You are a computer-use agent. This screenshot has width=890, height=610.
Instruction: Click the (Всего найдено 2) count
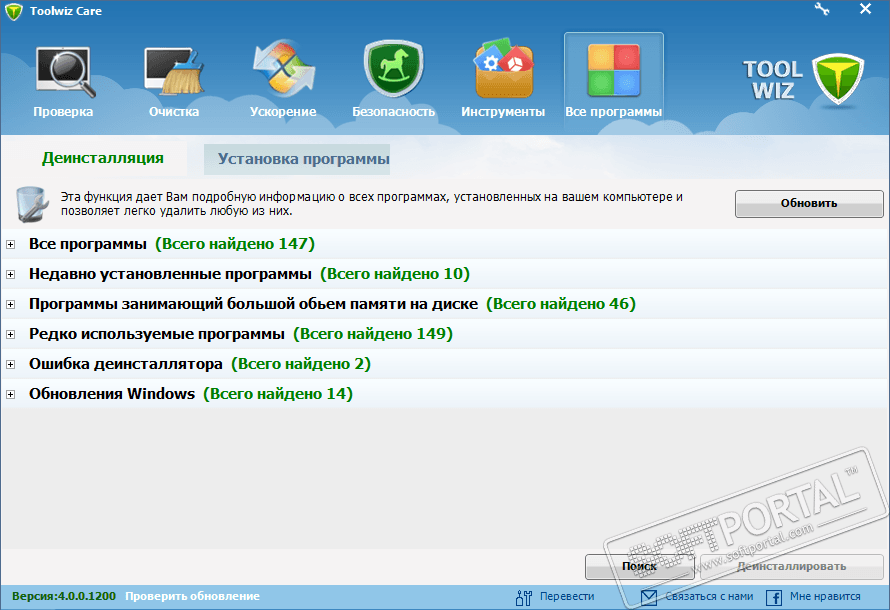point(301,364)
